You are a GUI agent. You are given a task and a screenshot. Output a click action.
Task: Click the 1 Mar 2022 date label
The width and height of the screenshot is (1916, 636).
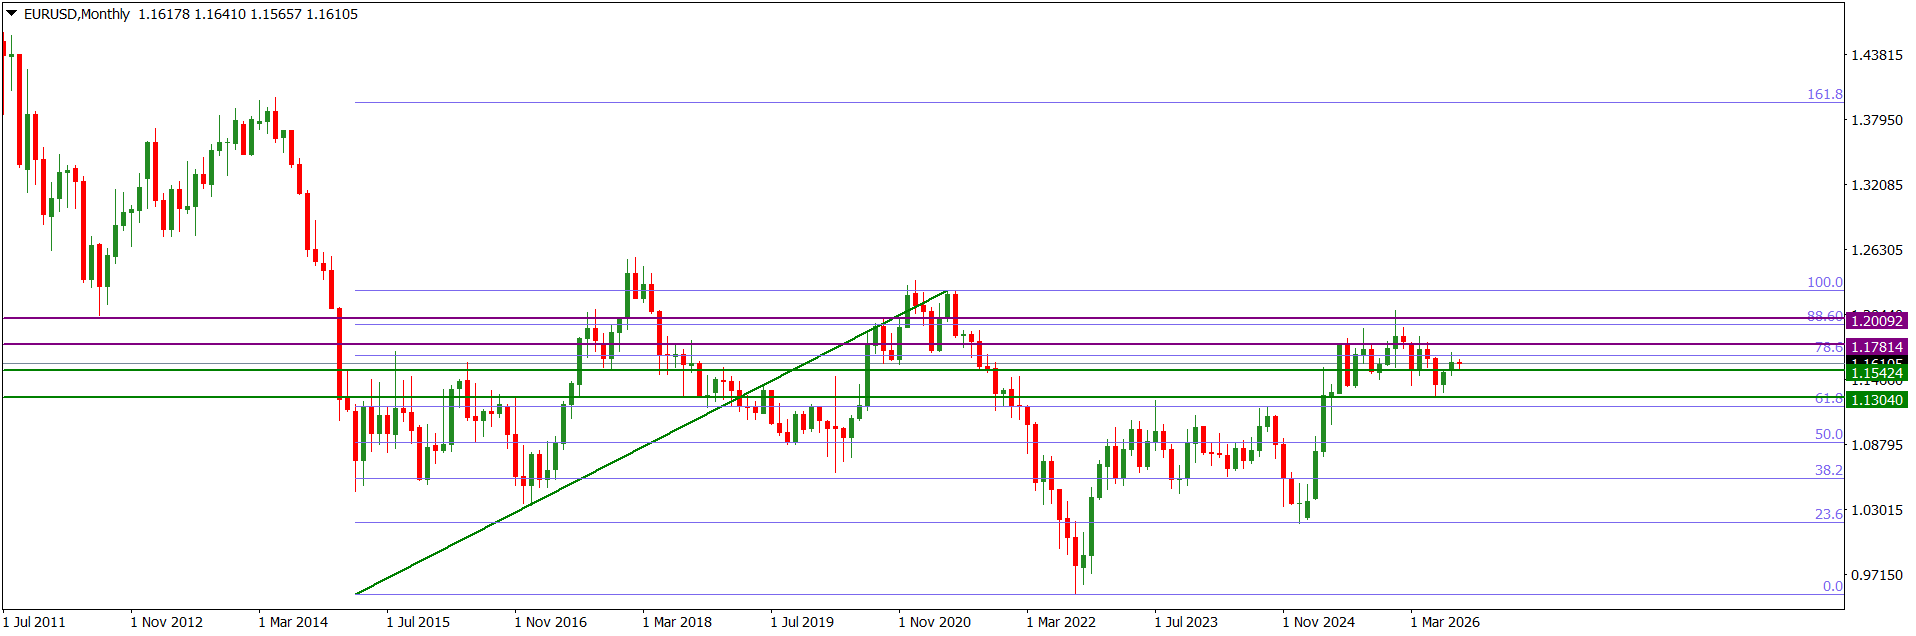[1061, 622]
